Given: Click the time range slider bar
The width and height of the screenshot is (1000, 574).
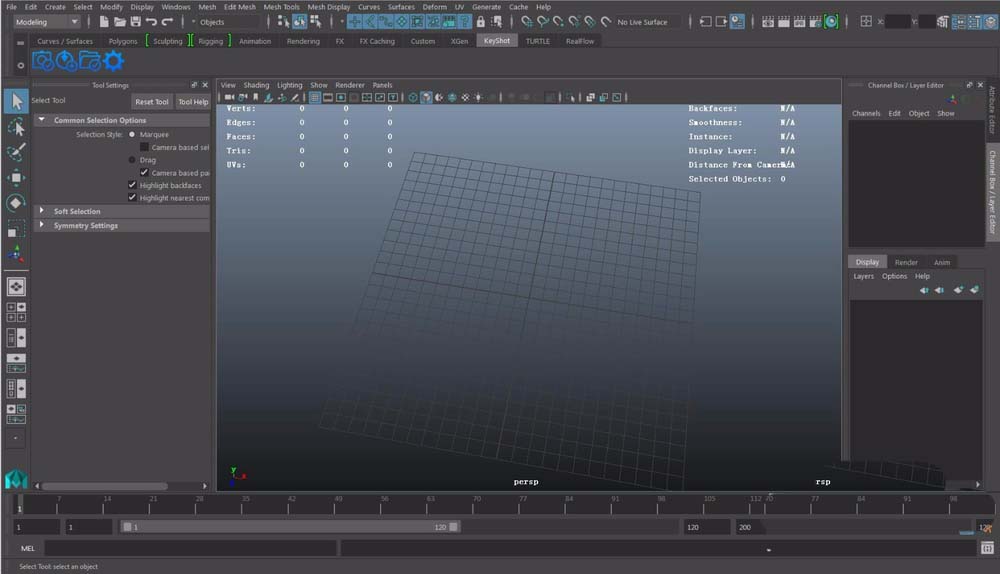Looking at the screenshot, I should click(x=290, y=526).
